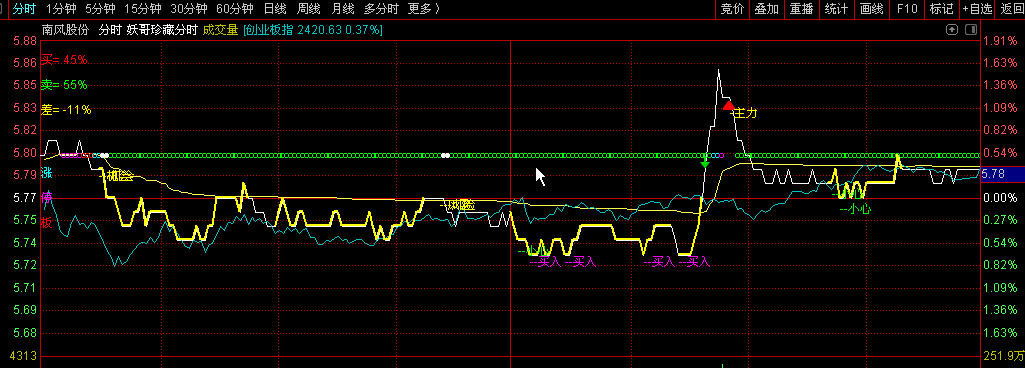Click the 5.80 price axis label
The height and width of the screenshot is (368, 1025).
(25, 153)
